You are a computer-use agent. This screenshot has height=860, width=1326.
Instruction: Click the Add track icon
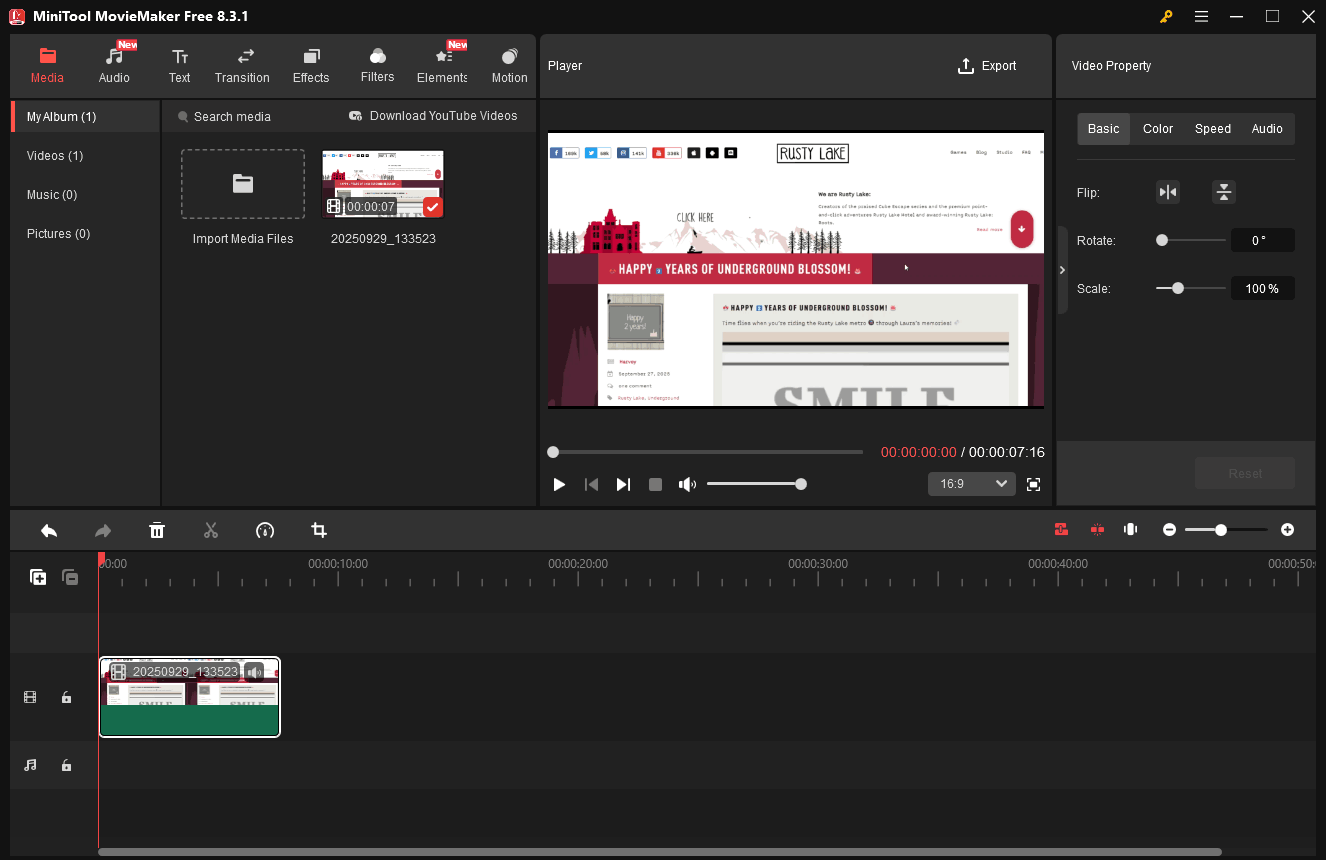(x=38, y=577)
